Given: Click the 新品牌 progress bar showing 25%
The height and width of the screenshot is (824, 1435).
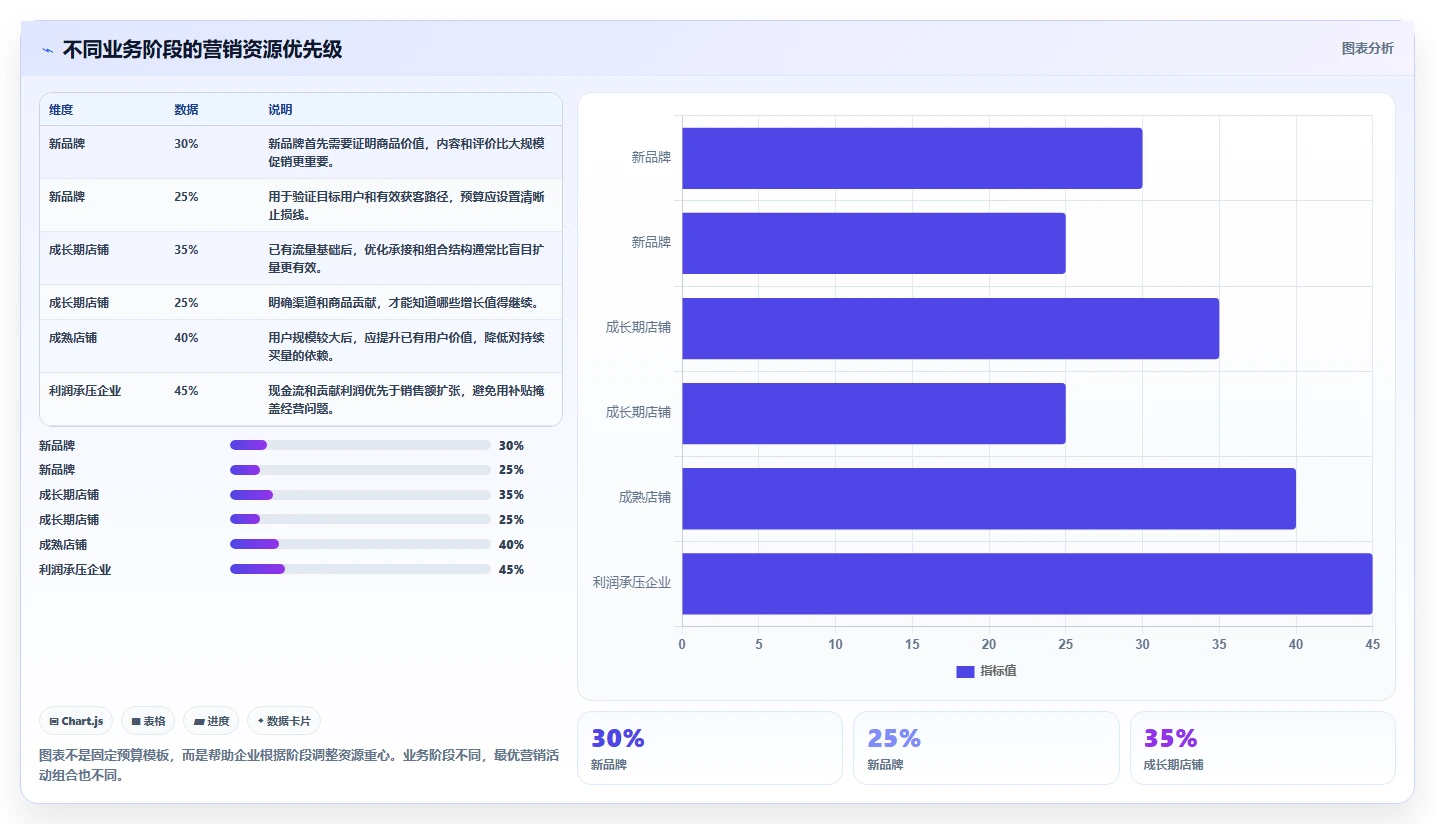Looking at the screenshot, I should (x=360, y=470).
